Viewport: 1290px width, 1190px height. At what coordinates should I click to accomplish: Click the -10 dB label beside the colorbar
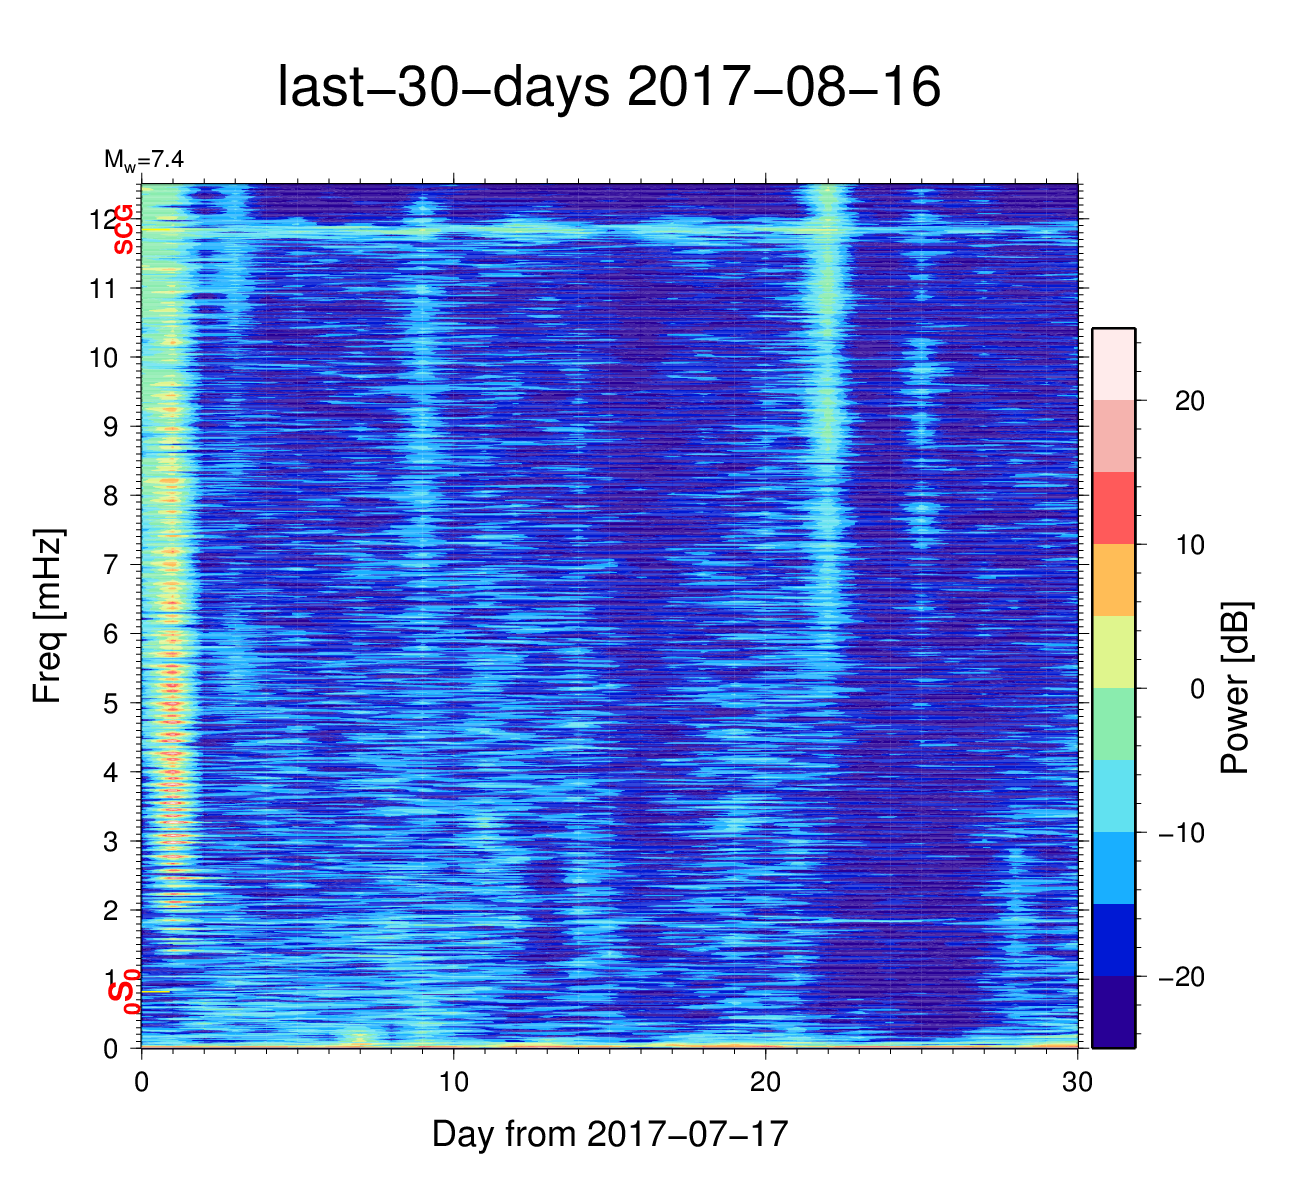[x=1180, y=833]
